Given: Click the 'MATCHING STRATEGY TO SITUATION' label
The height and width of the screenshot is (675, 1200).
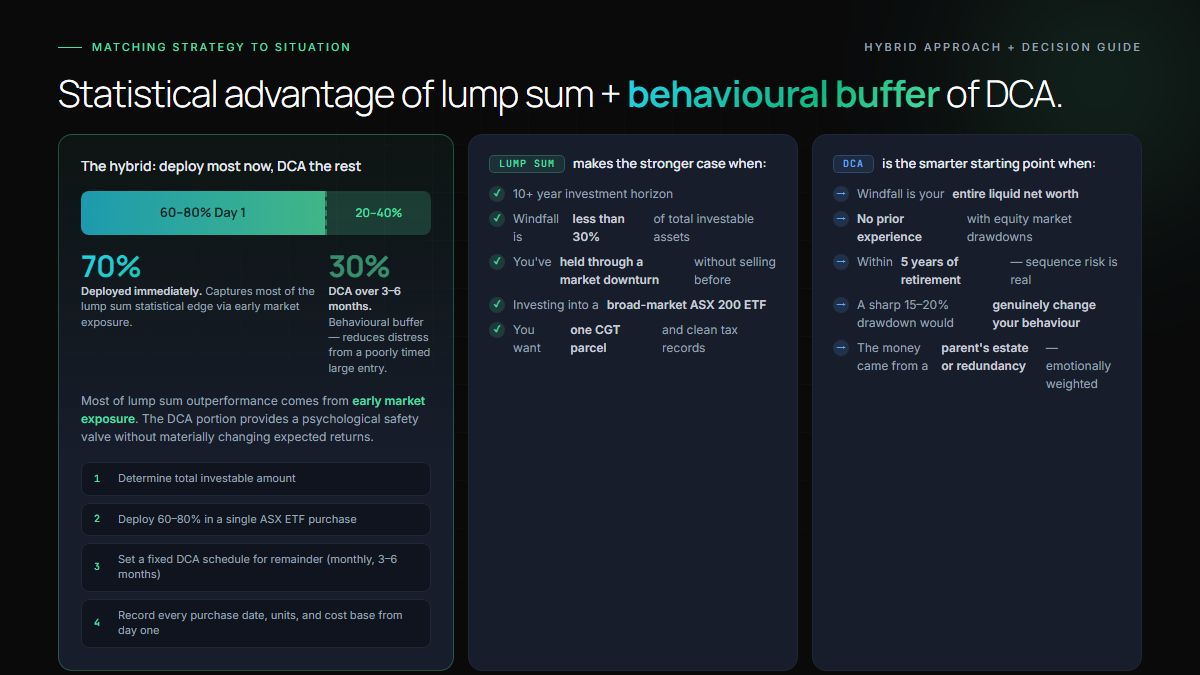Looking at the screenshot, I should point(221,47).
